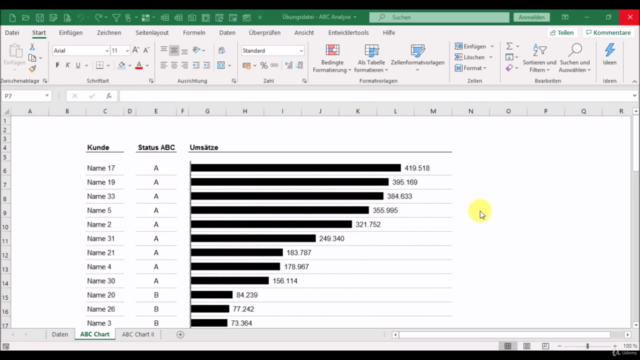Click merge and center cells icon
The height and width of the screenshot is (360, 640).
[x=221, y=65]
